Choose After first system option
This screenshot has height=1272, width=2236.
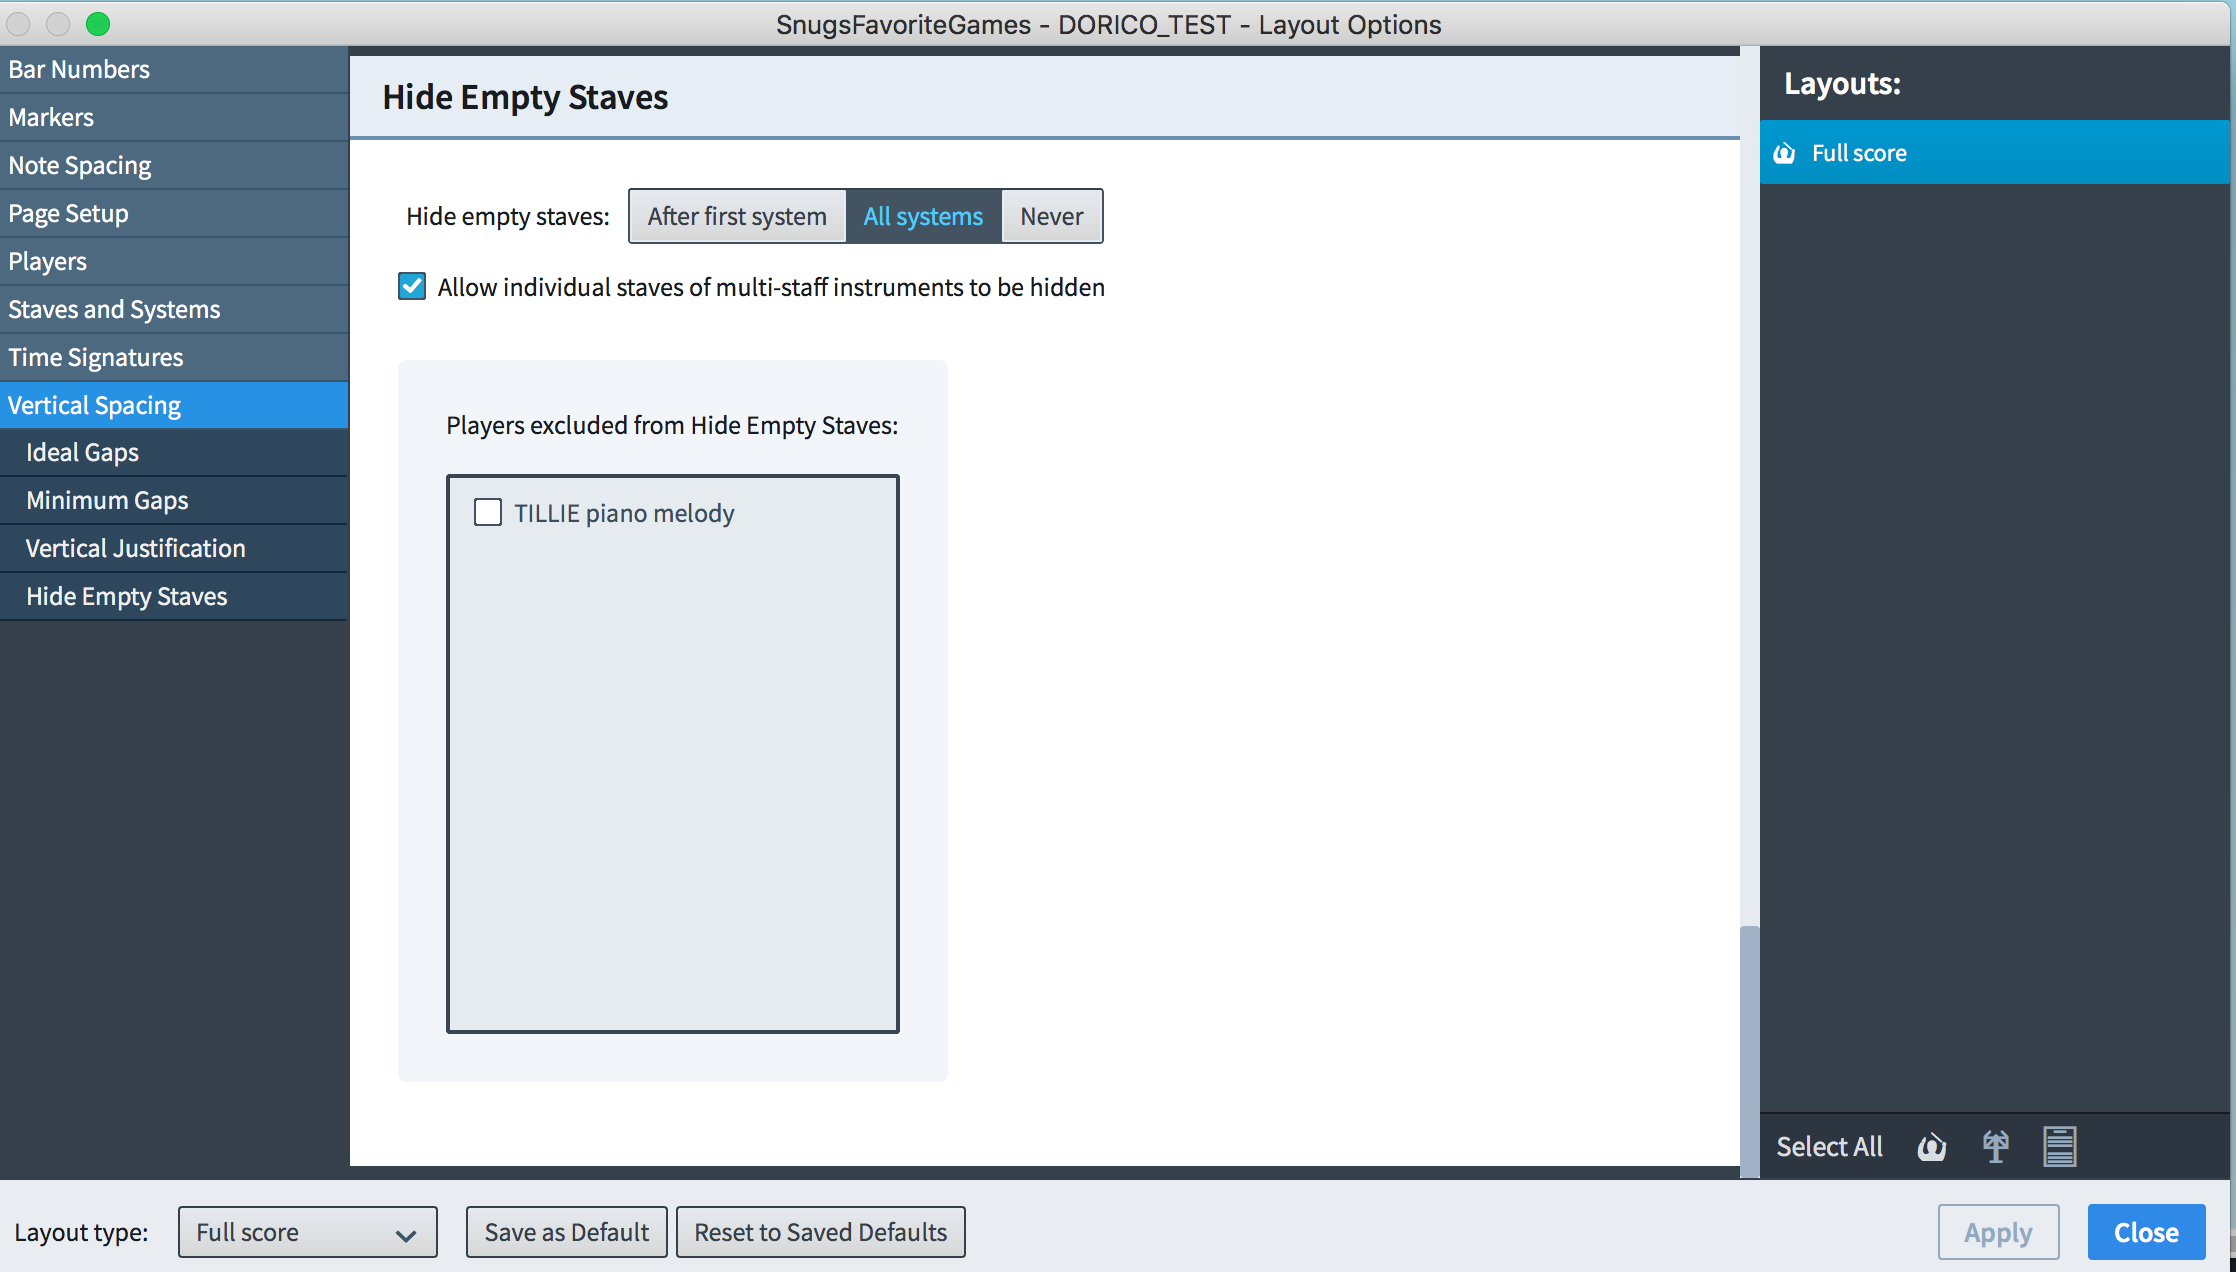coord(737,216)
